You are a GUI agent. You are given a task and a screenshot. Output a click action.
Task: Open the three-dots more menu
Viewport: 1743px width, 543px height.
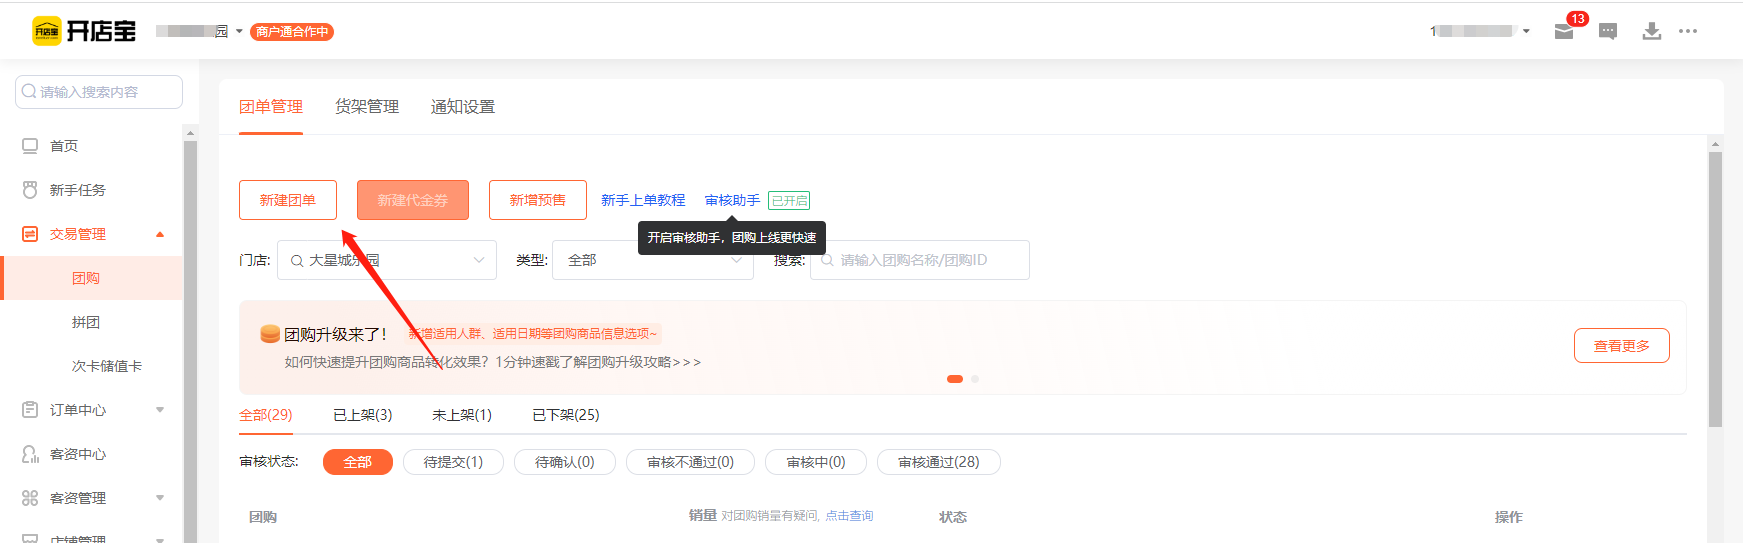(x=1688, y=32)
